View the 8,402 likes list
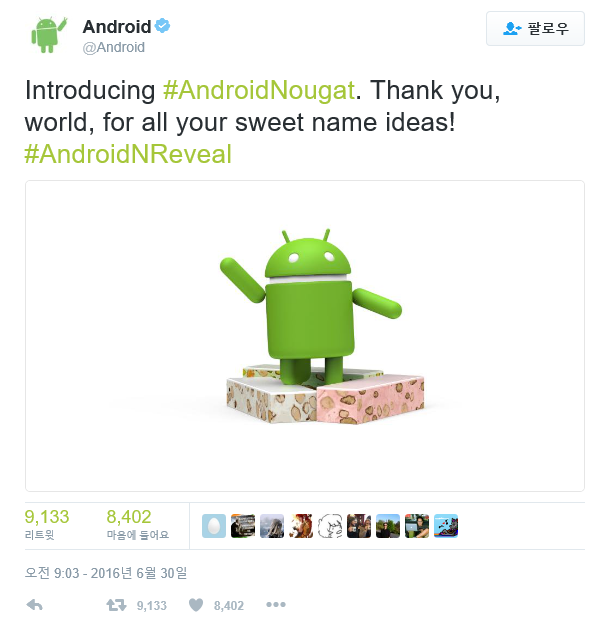This screenshot has width=600, height=620. pyautogui.click(x=137, y=525)
